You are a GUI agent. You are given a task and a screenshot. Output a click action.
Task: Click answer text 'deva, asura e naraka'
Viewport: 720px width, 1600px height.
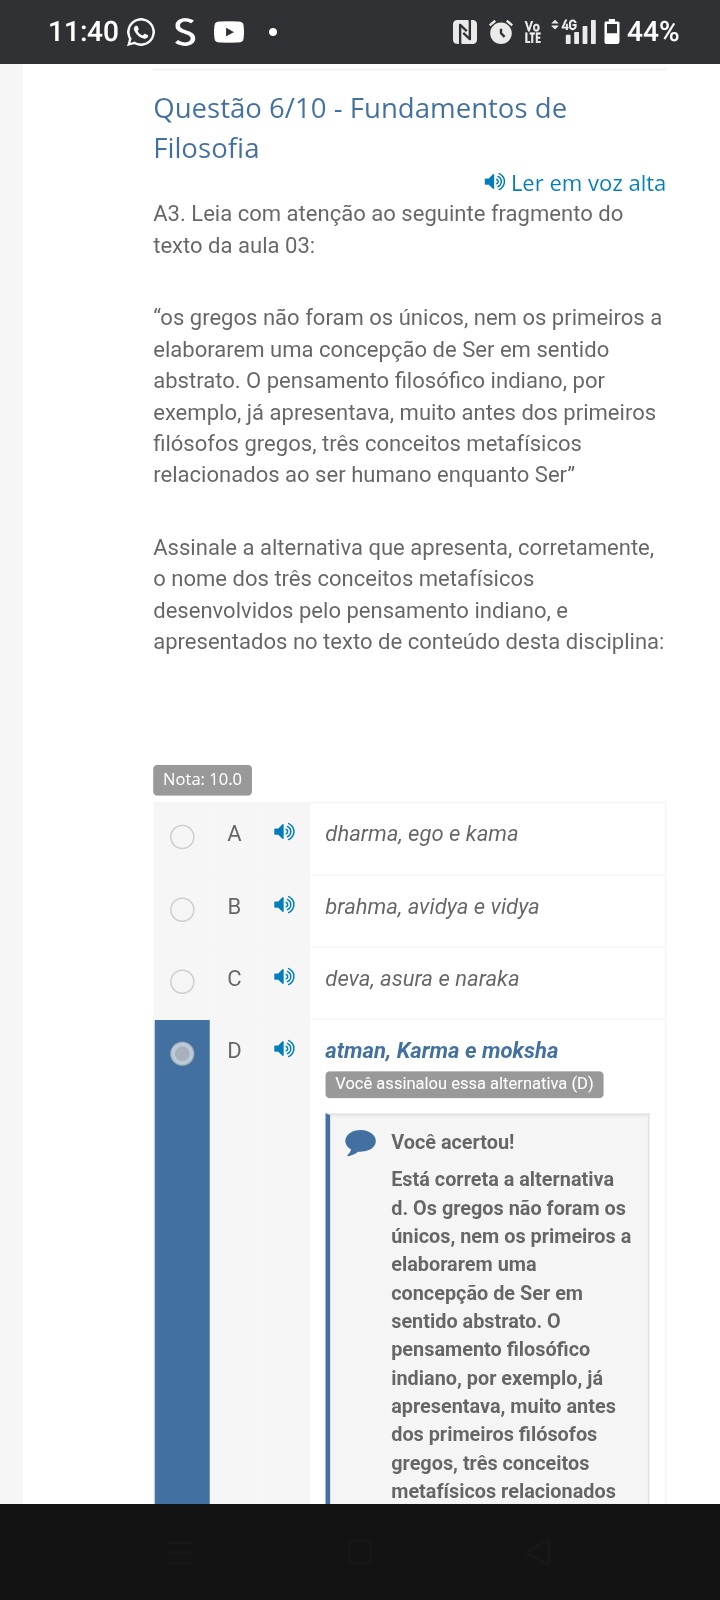(422, 979)
